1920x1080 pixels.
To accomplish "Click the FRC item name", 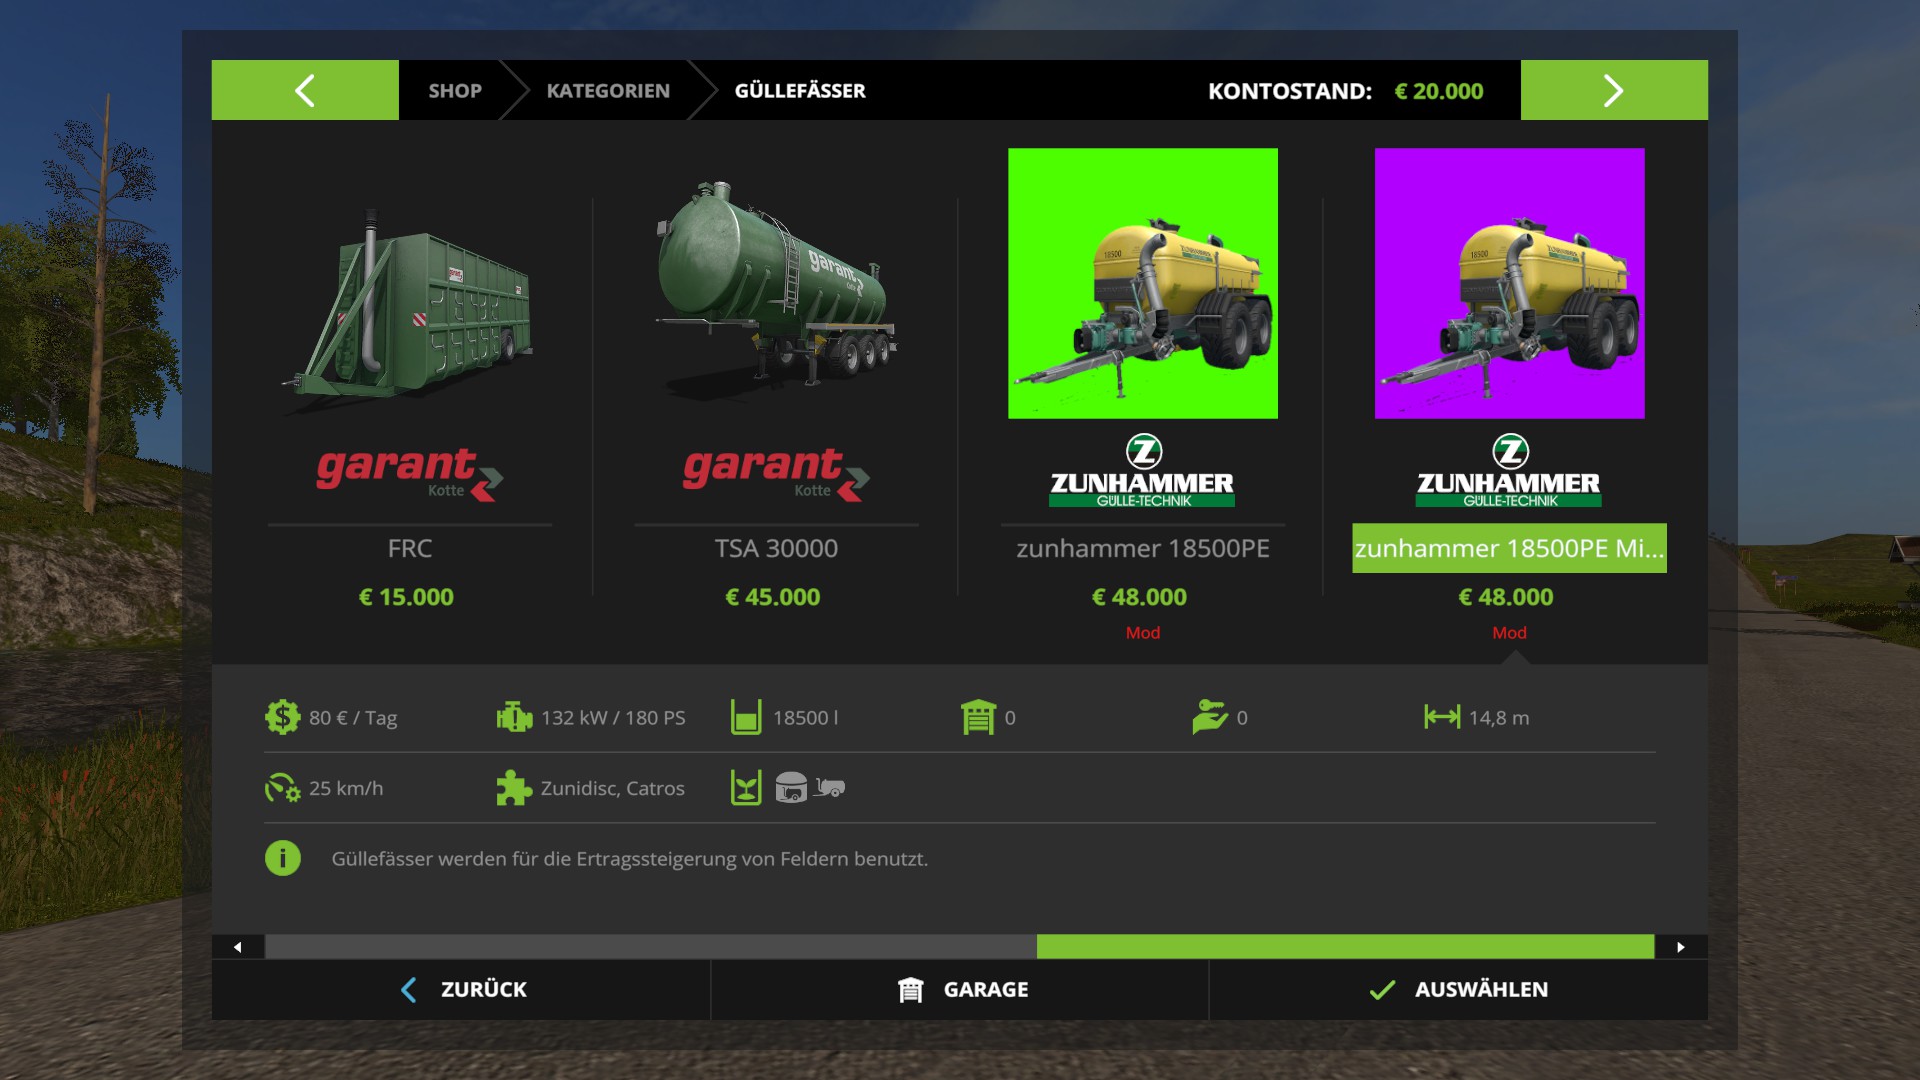I will 410,548.
